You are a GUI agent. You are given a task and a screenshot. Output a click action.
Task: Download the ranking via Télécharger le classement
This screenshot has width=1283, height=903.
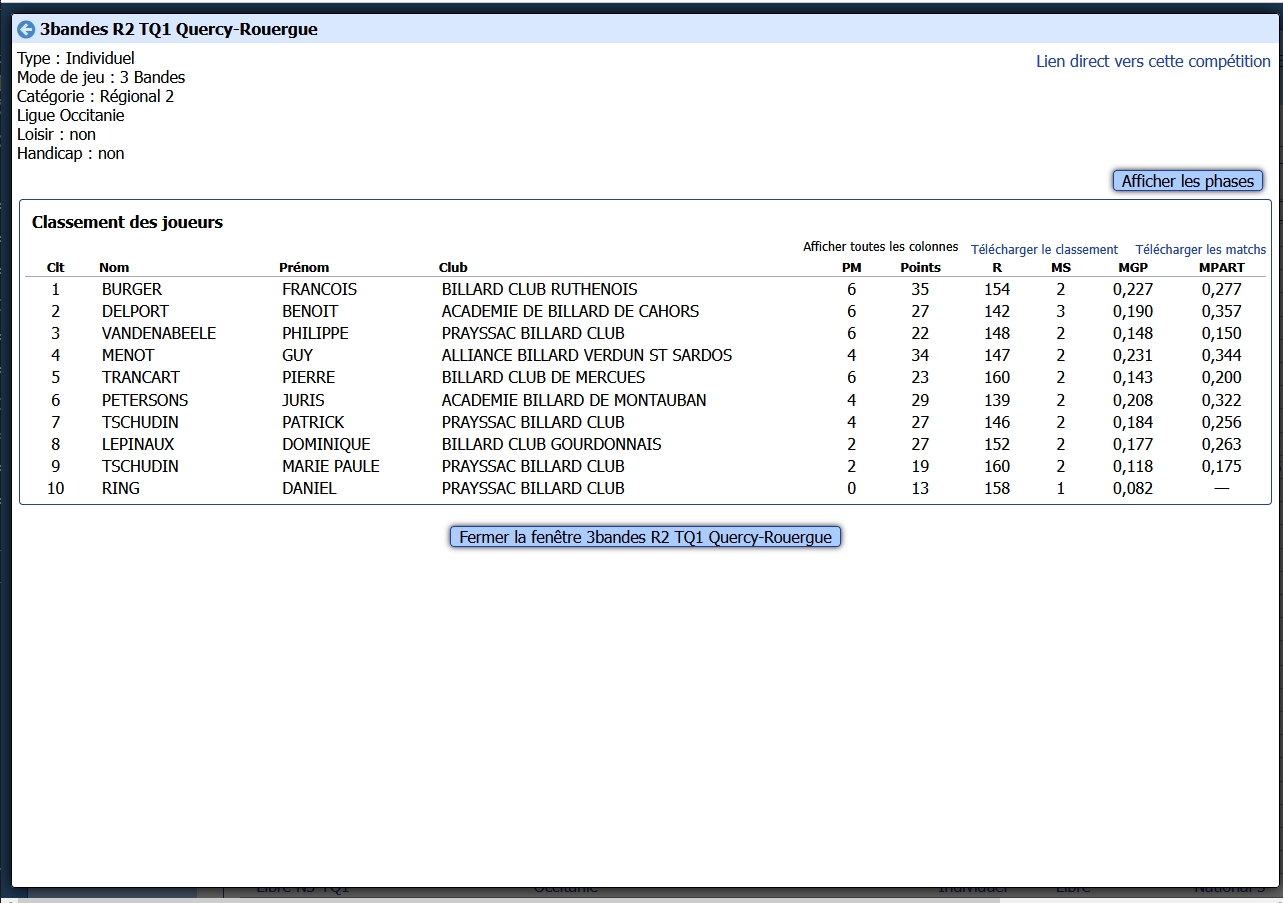click(1044, 250)
